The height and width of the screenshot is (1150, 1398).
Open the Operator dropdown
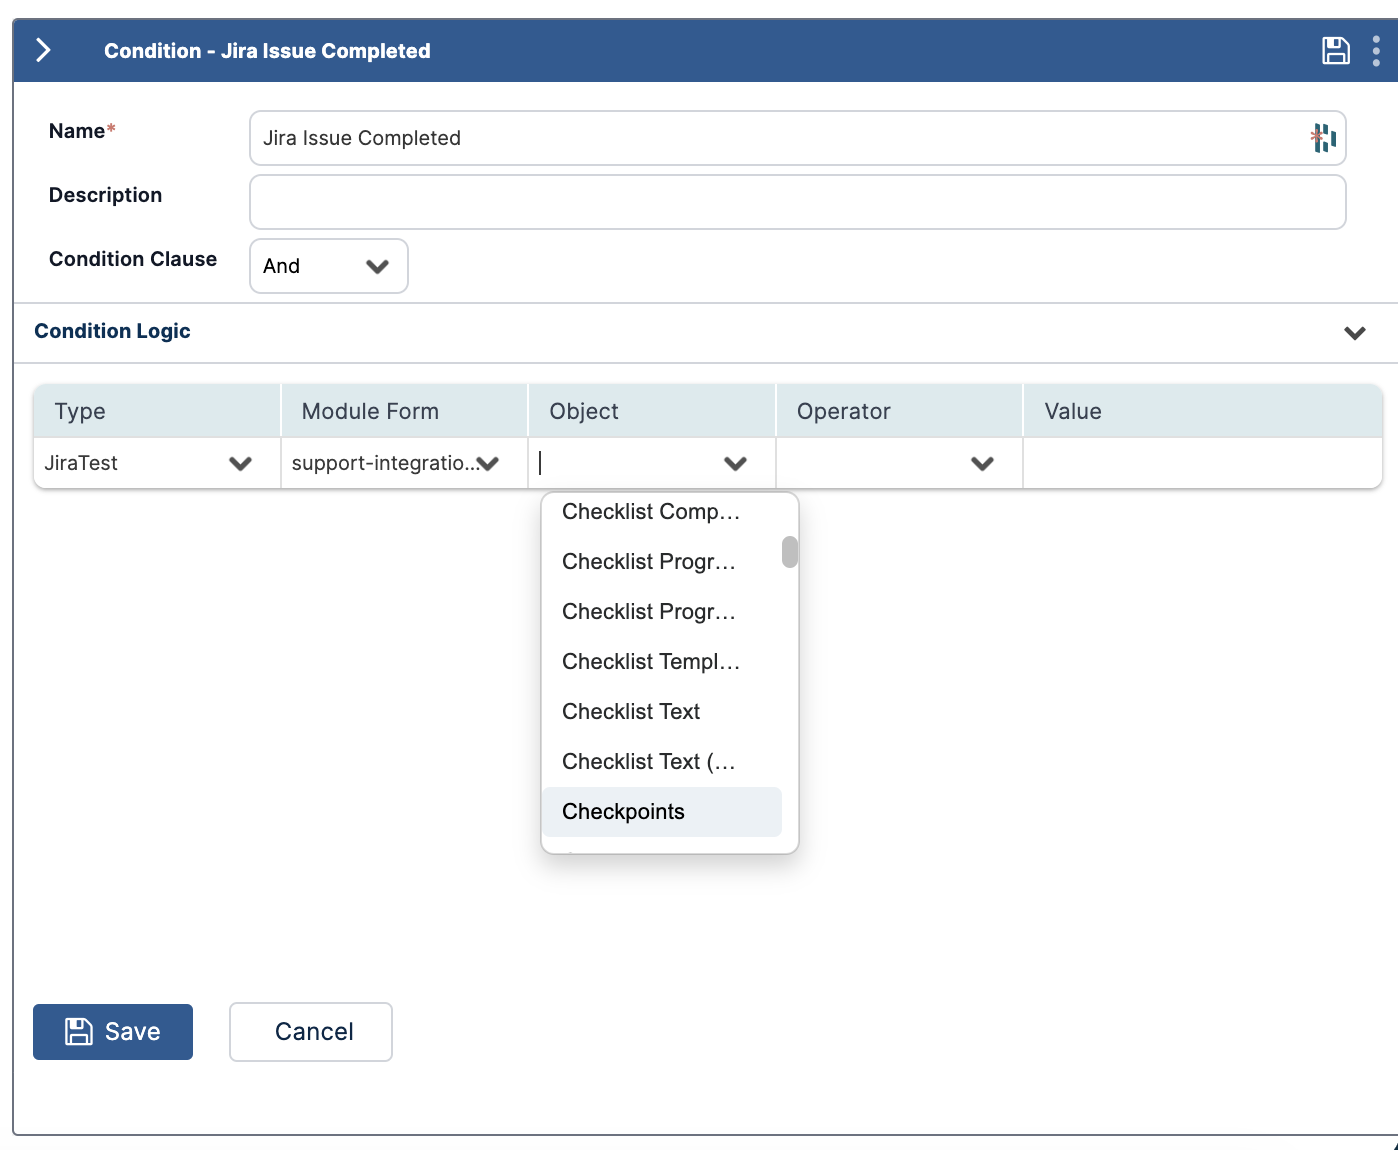tap(982, 463)
